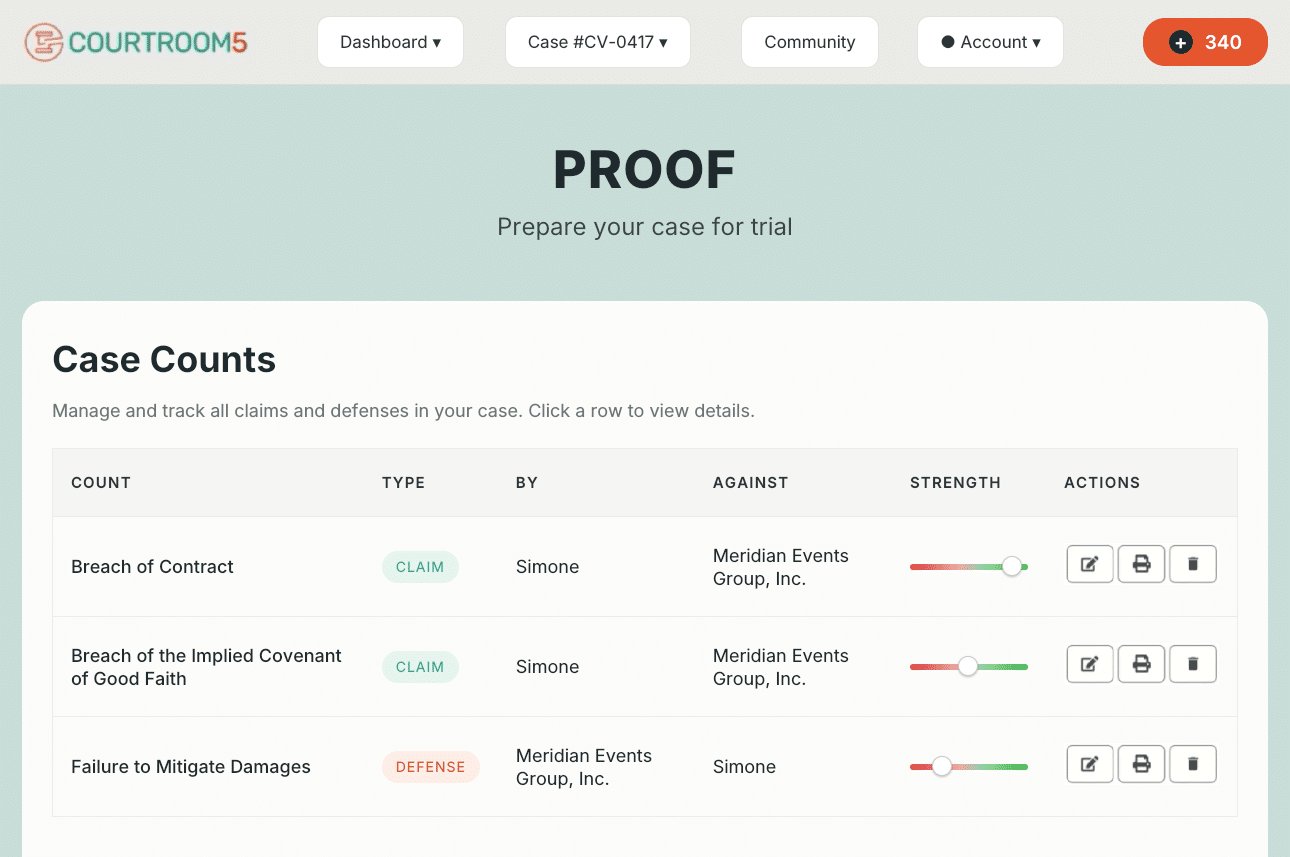Click the STRENGTH column header
The height and width of the screenshot is (857, 1290).
click(955, 482)
